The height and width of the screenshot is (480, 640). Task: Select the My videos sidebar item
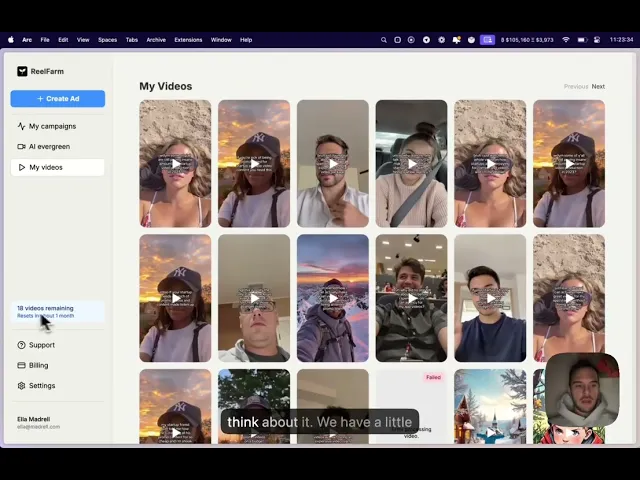58,167
